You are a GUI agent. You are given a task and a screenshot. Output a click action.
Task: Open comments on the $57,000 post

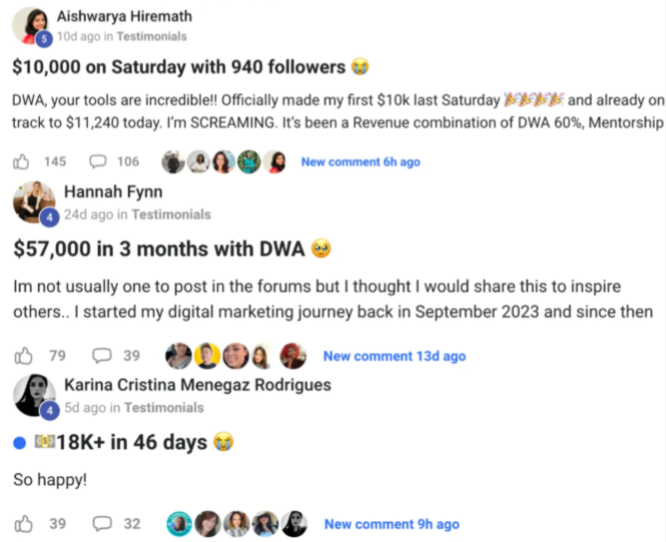coord(102,355)
